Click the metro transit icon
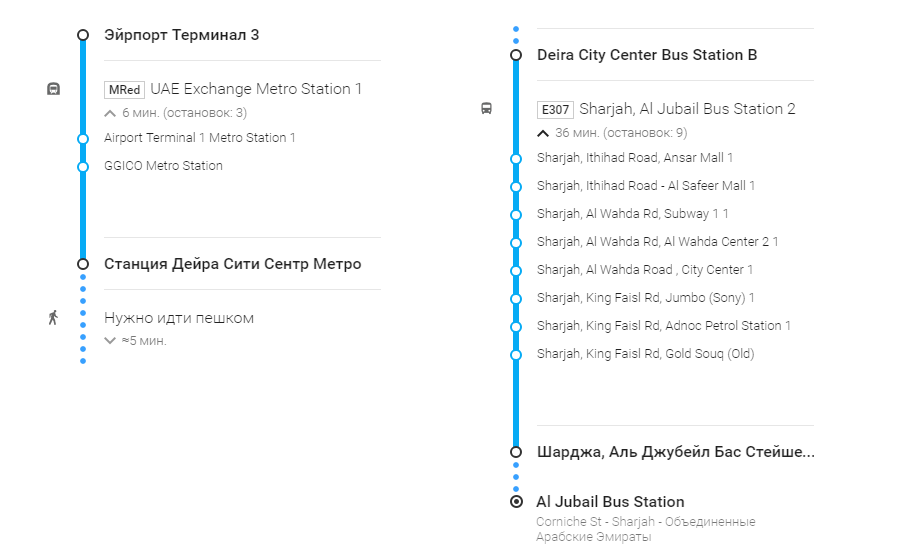This screenshot has width=900, height=548. [54, 89]
